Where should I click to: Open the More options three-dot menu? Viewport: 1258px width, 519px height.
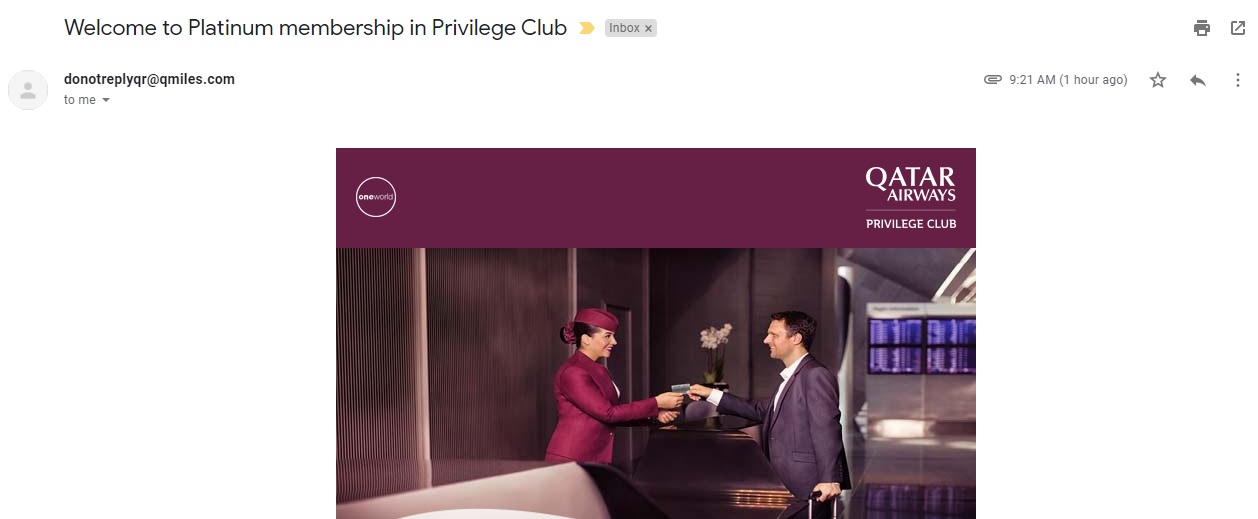(1238, 80)
